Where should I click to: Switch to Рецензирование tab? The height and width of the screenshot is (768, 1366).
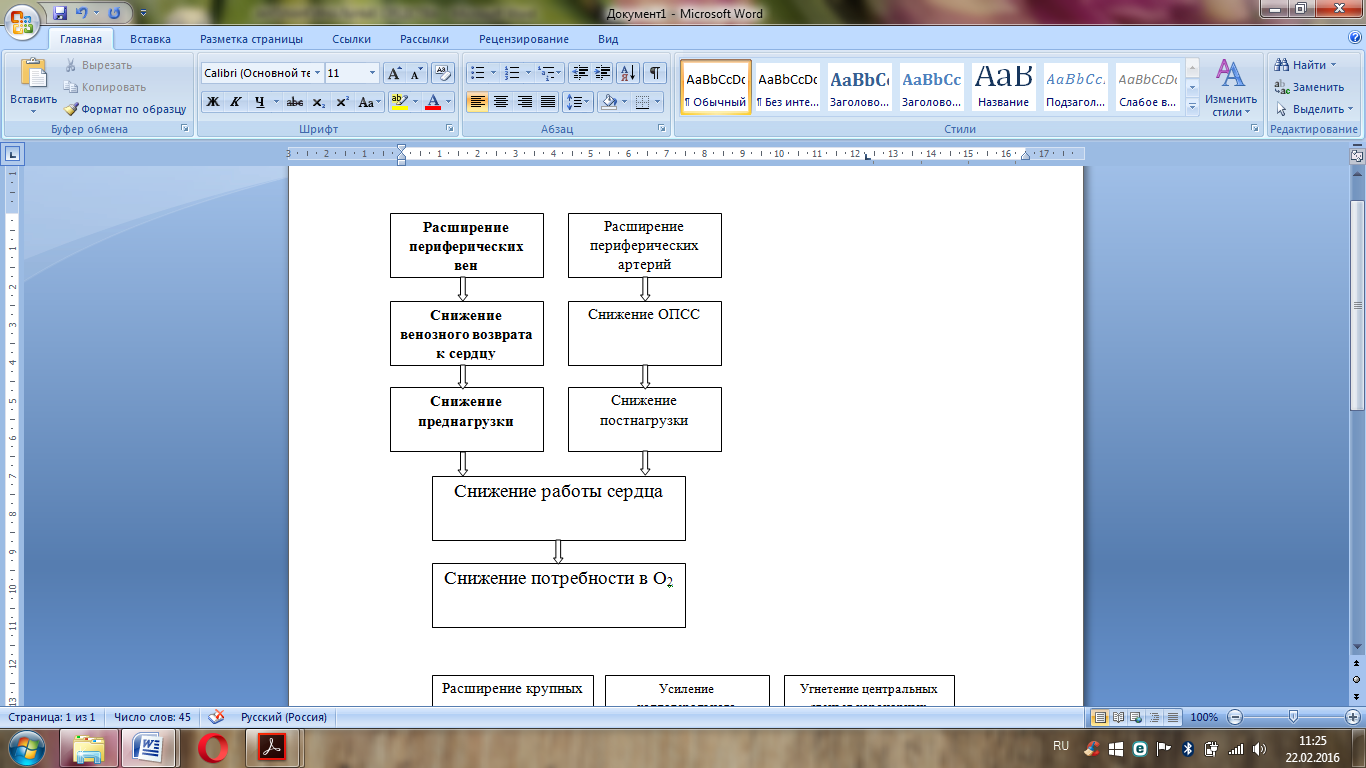point(524,39)
